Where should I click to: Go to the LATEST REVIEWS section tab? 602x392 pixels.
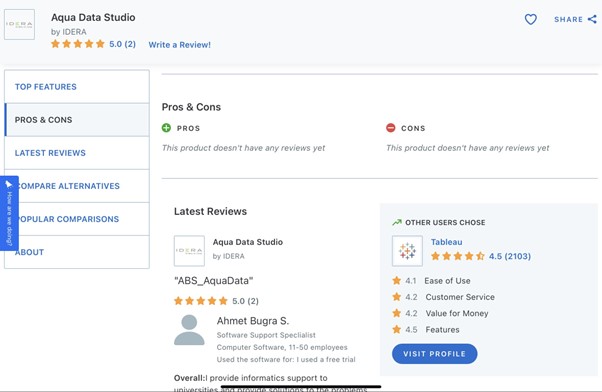coord(77,153)
